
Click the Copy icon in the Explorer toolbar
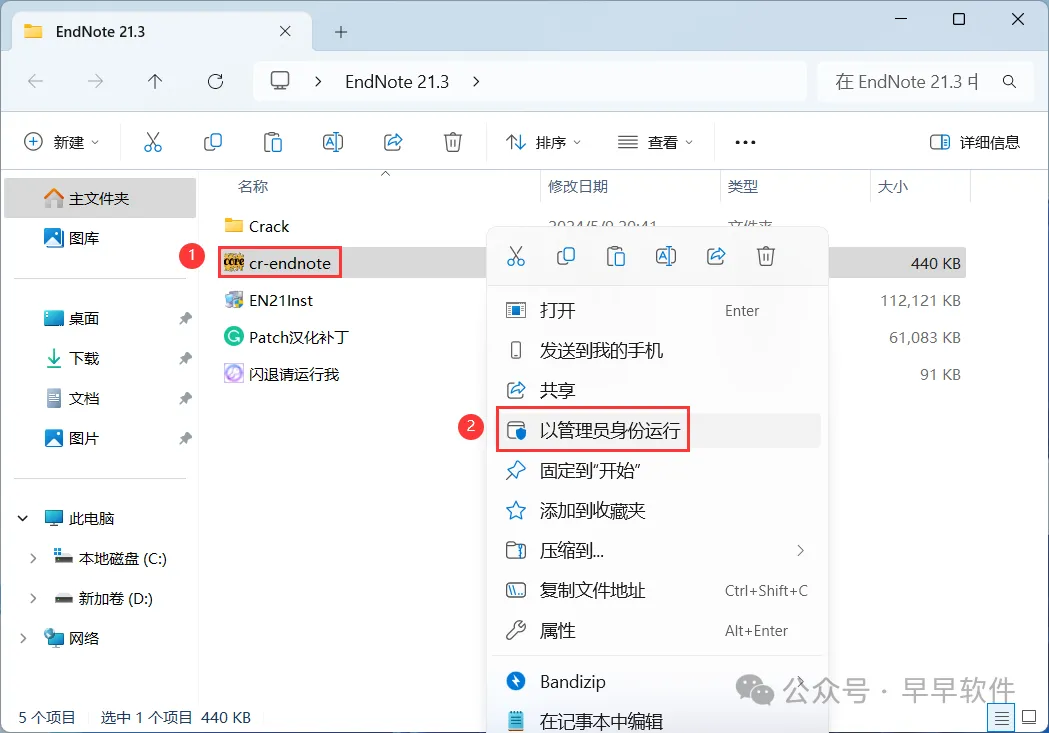(213, 142)
